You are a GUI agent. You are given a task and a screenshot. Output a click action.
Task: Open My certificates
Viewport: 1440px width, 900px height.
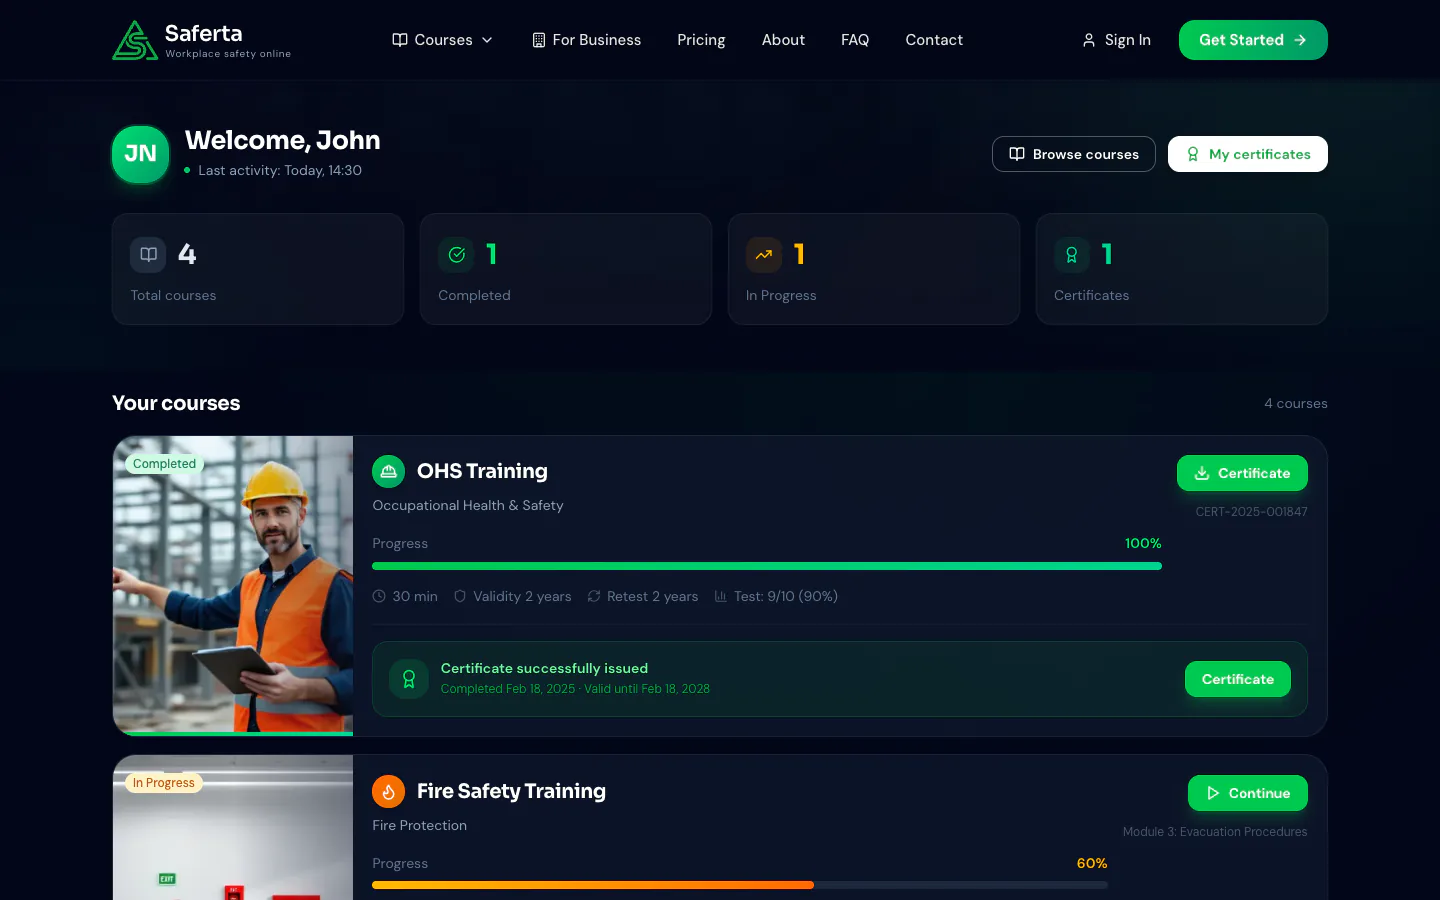coord(1247,154)
